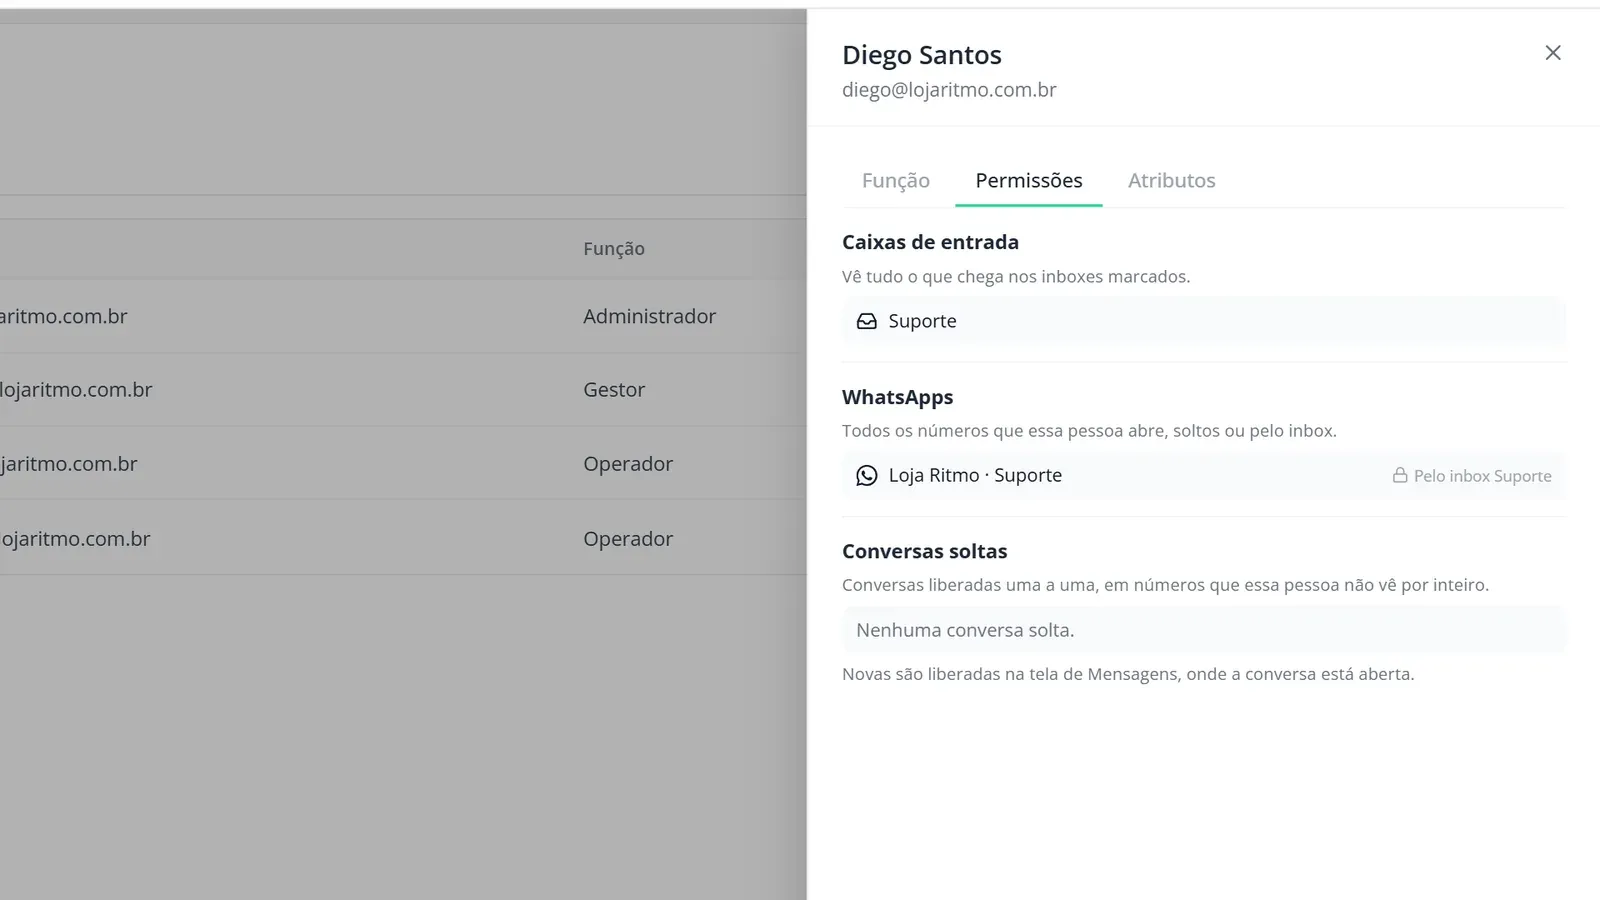Select the Permissões tab
1600x900 pixels.
[1029, 181]
